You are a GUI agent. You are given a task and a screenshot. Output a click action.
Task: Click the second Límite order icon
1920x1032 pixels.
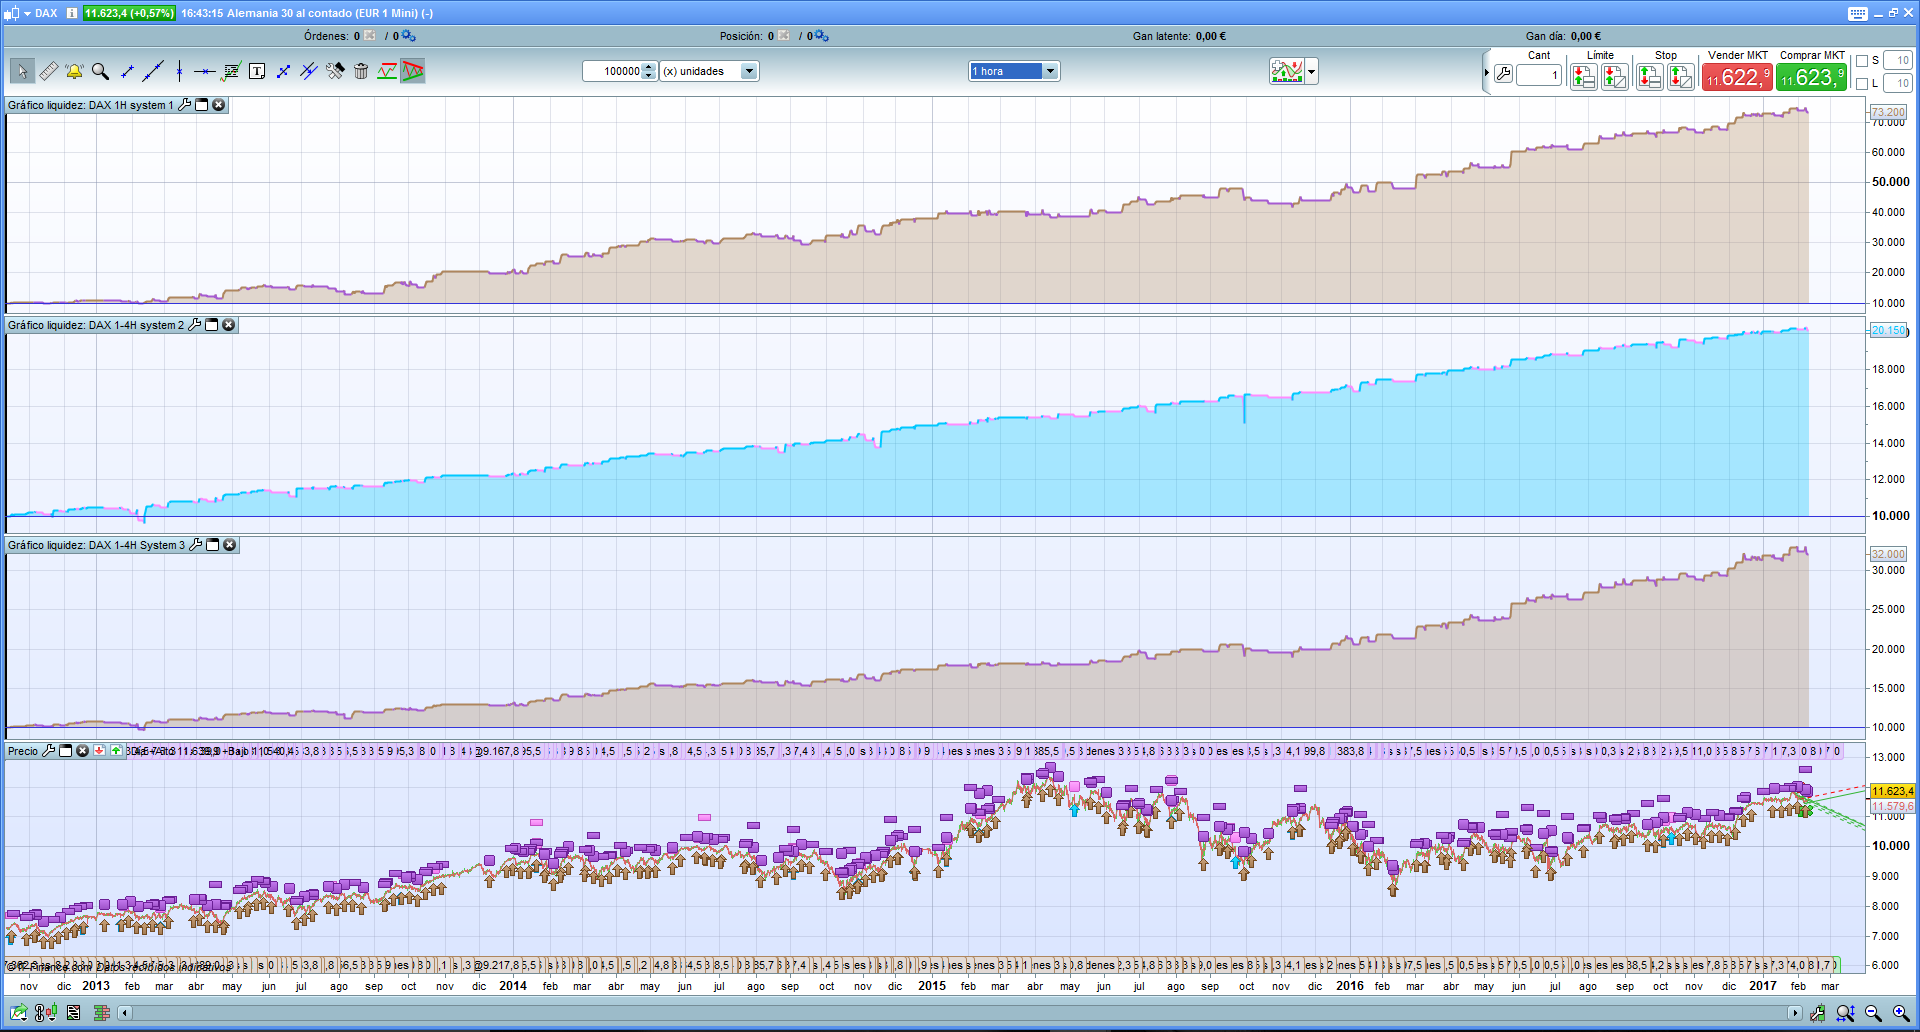[x=1615, y=77]
